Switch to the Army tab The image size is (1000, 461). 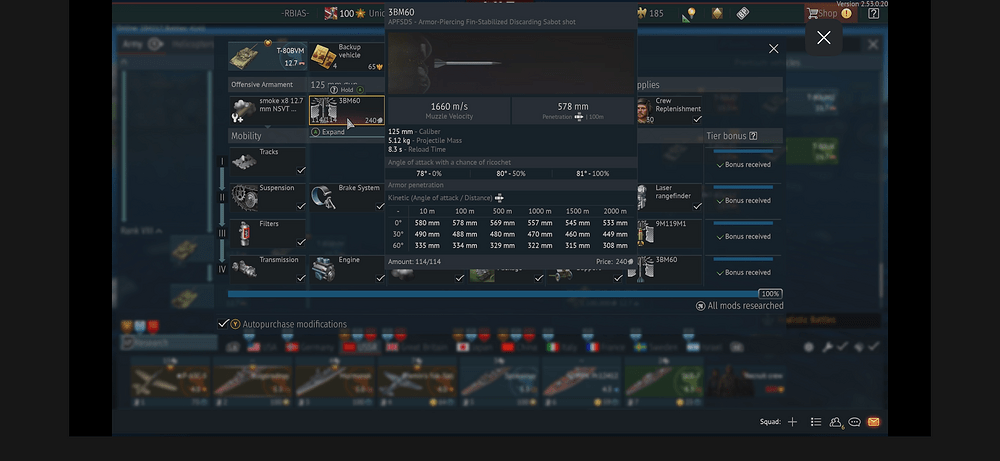133,44
